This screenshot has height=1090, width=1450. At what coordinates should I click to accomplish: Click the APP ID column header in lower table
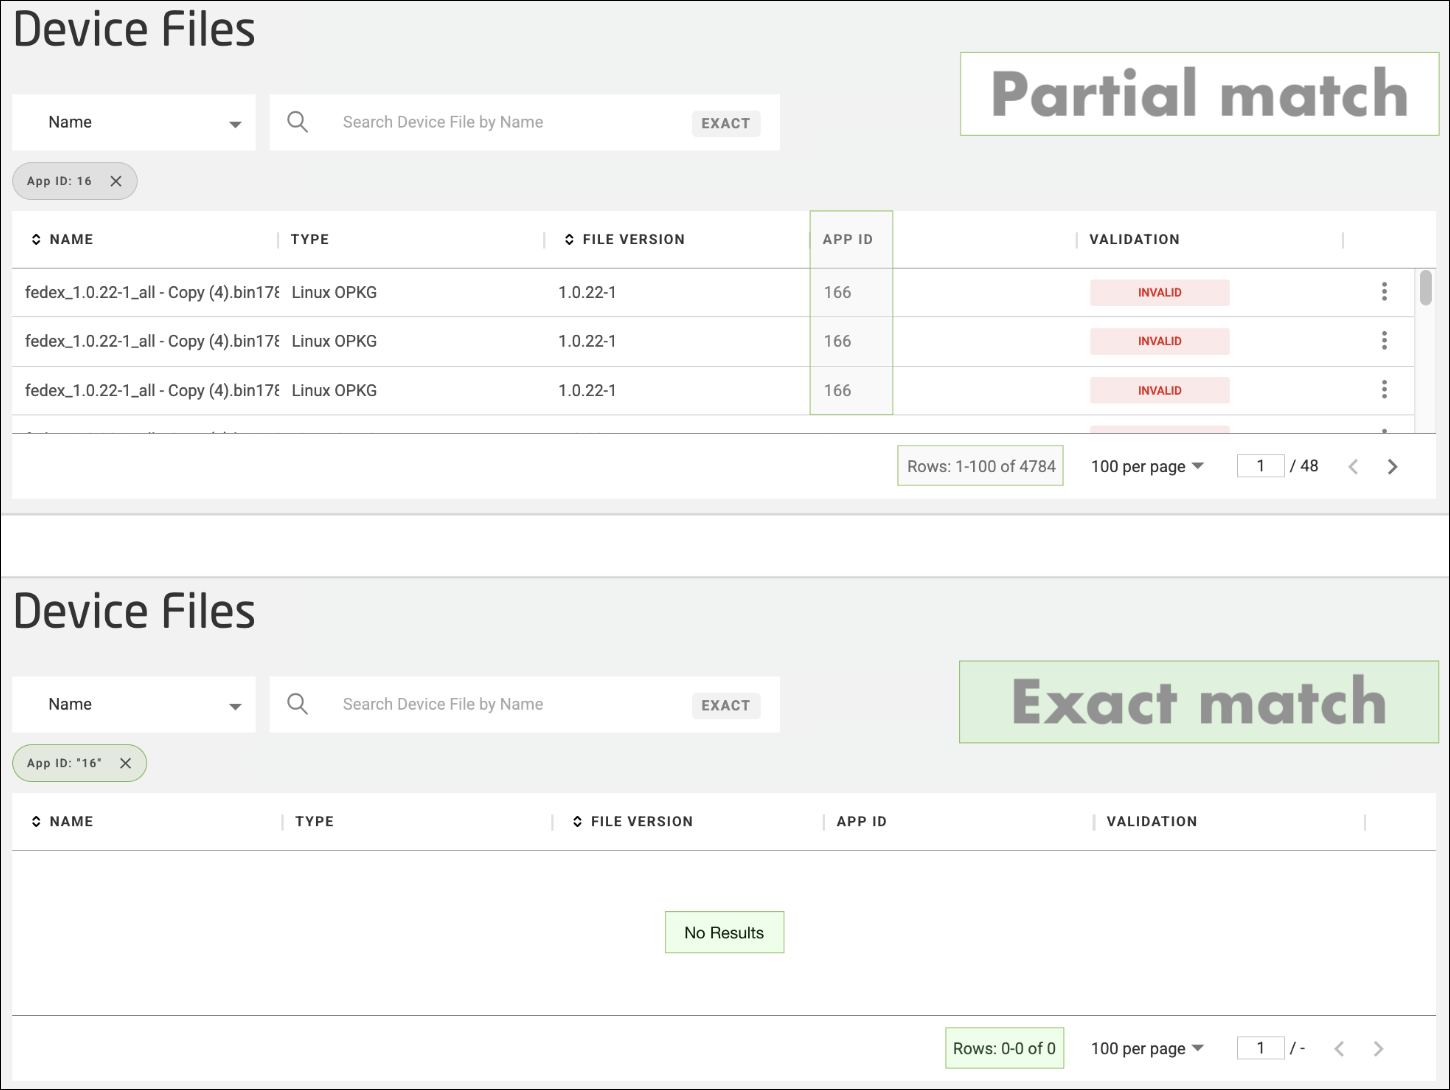[x=862, y=821]
